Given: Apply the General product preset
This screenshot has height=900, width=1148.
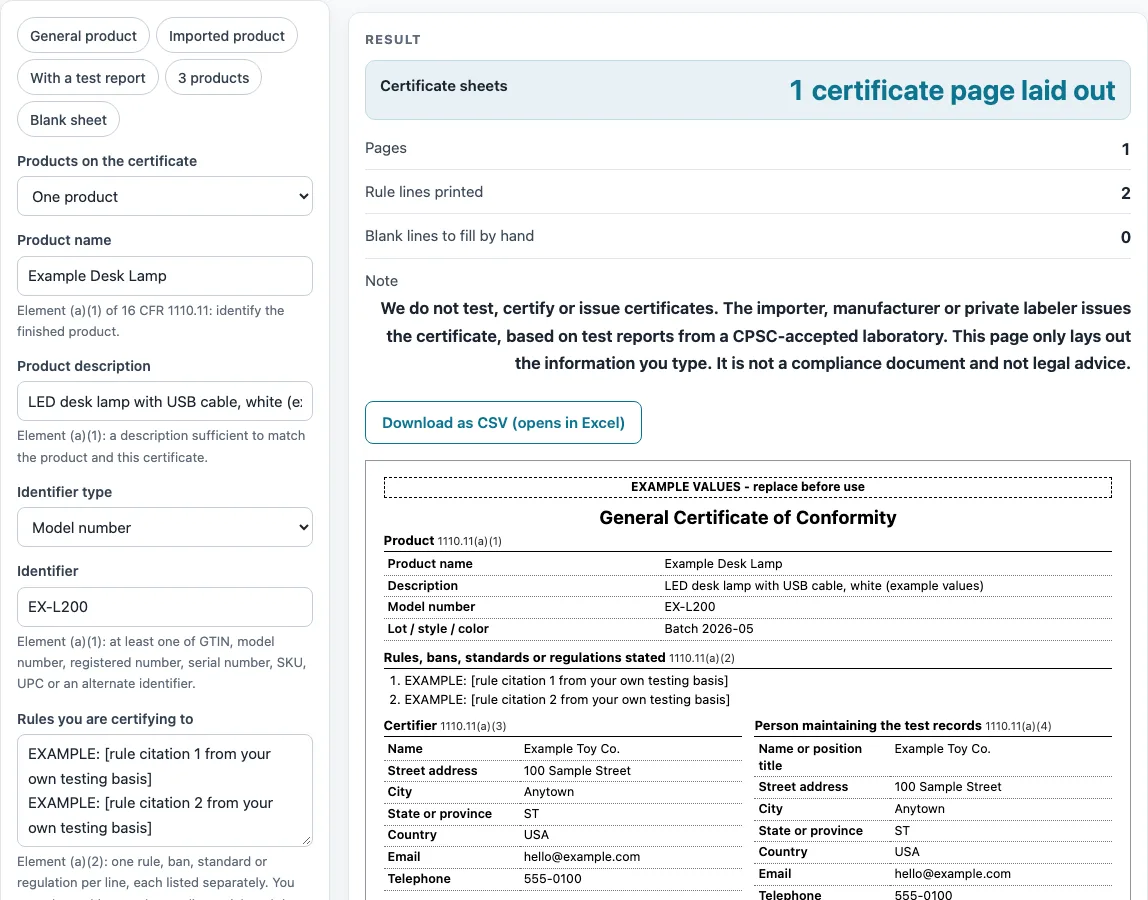Looking at the screenshot, I should [x=83, y=36].
